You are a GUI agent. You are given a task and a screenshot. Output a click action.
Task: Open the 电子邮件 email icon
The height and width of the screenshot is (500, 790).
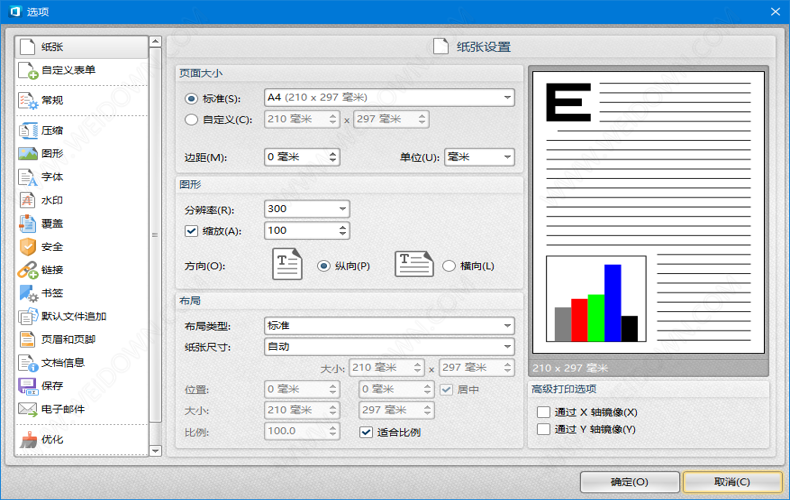pyautogui.click(x=28, y=409)
